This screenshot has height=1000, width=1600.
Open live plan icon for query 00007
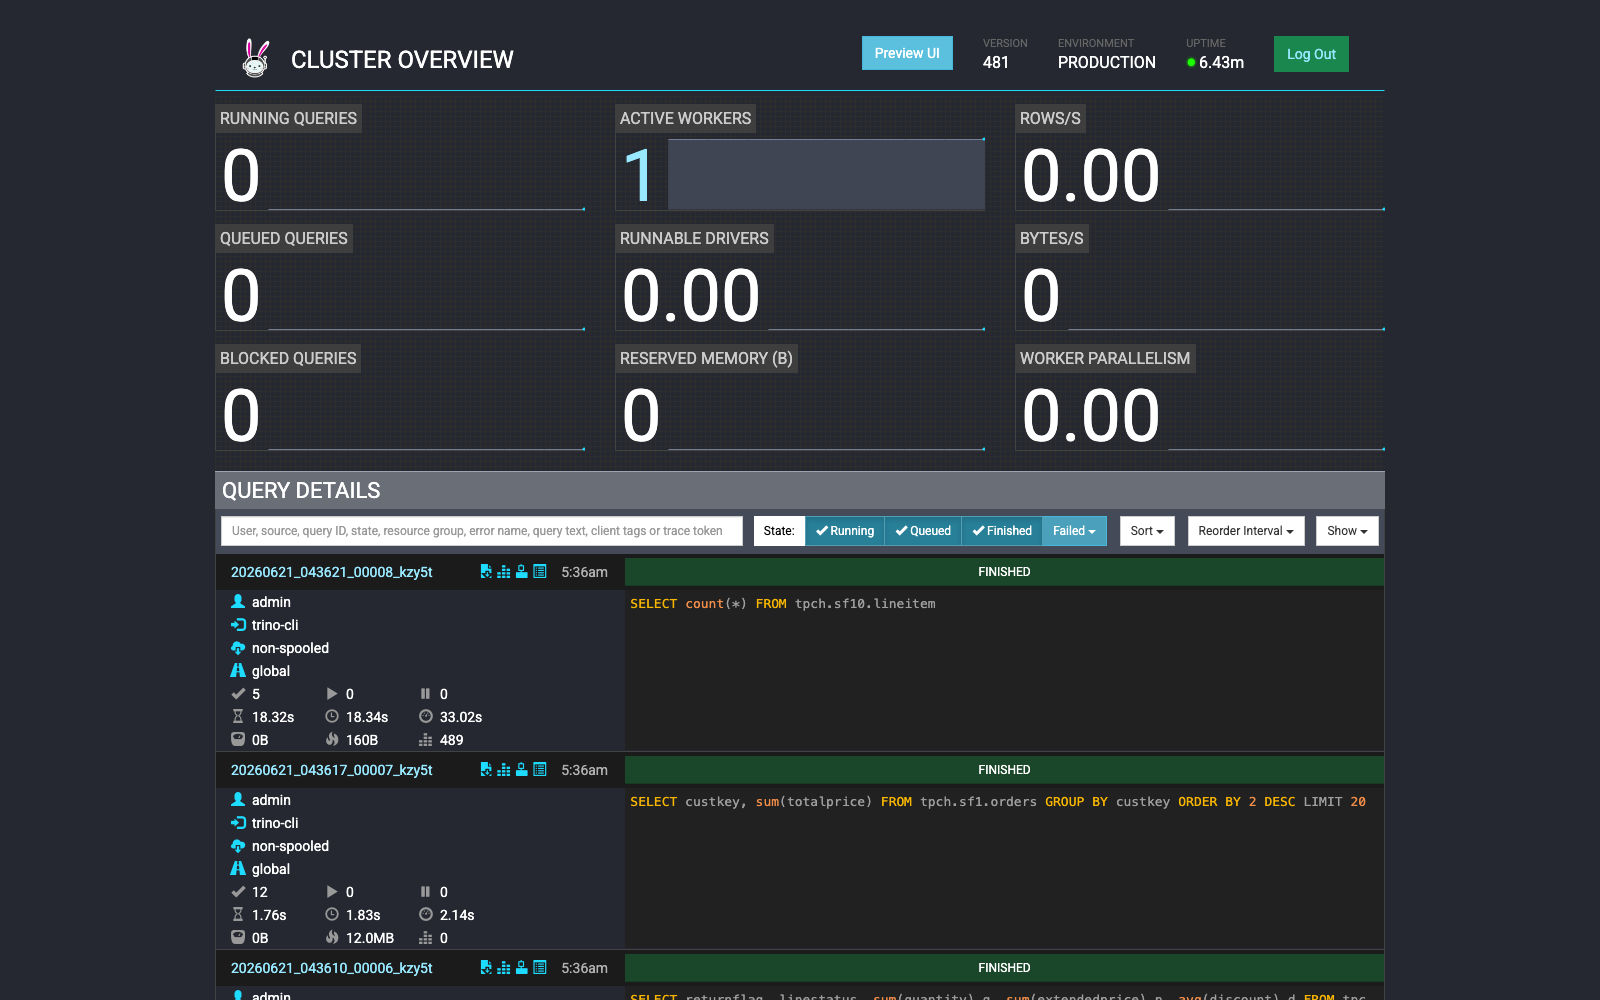pos(522,770)
